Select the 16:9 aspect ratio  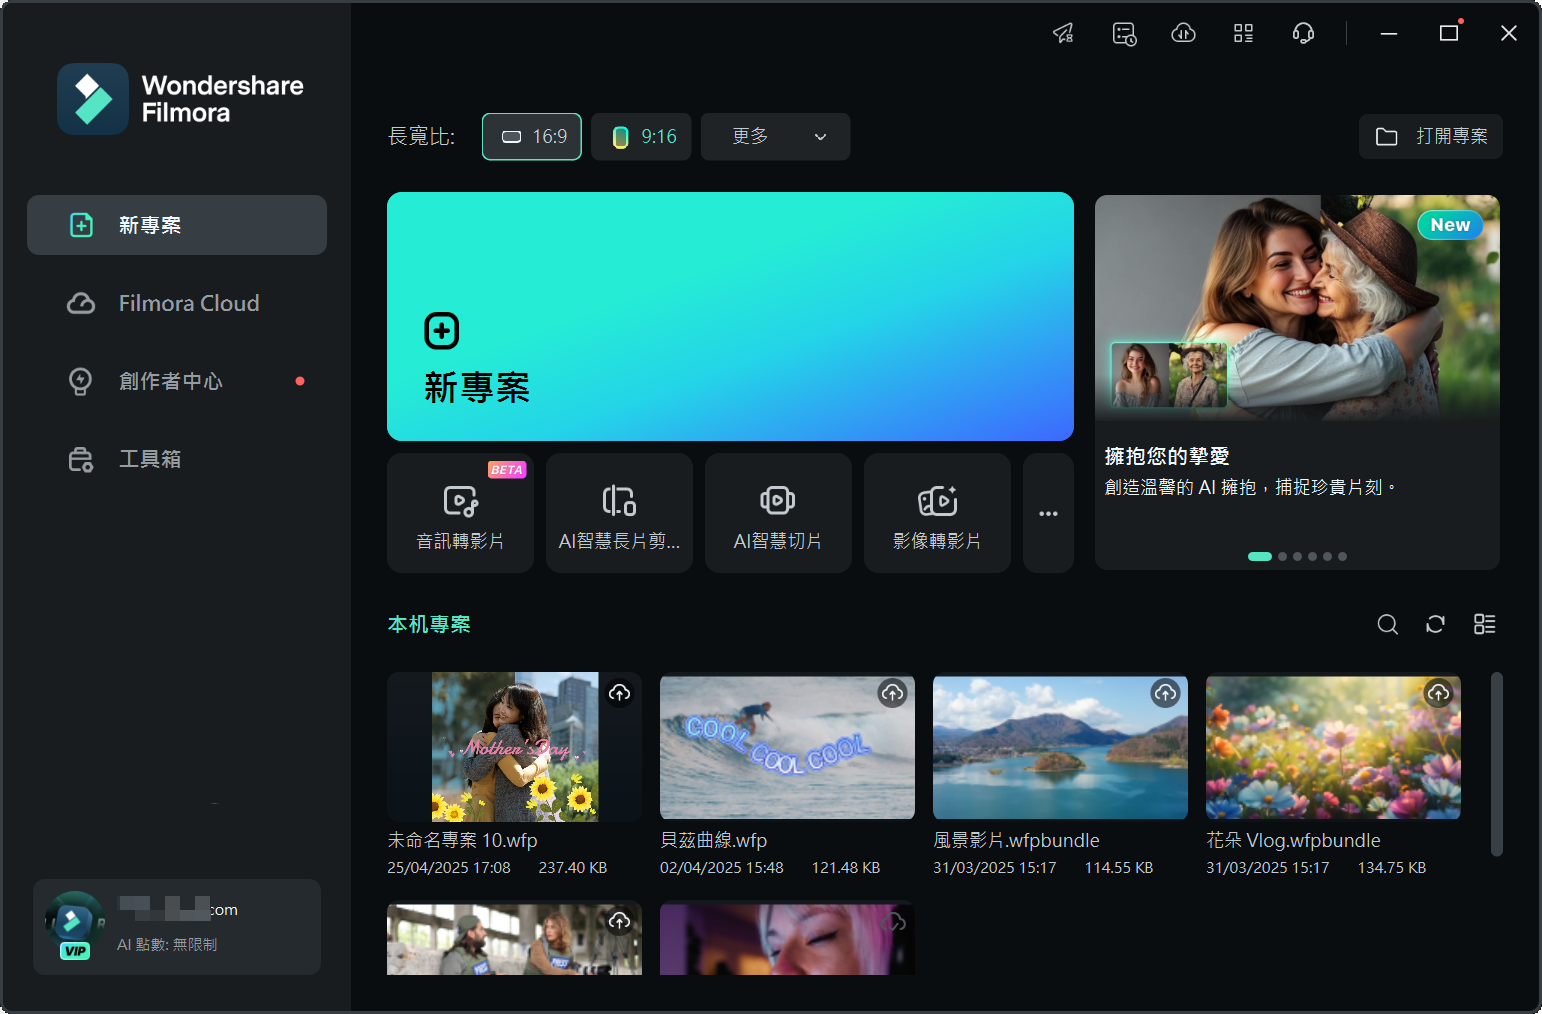click(x=532, y=137)
